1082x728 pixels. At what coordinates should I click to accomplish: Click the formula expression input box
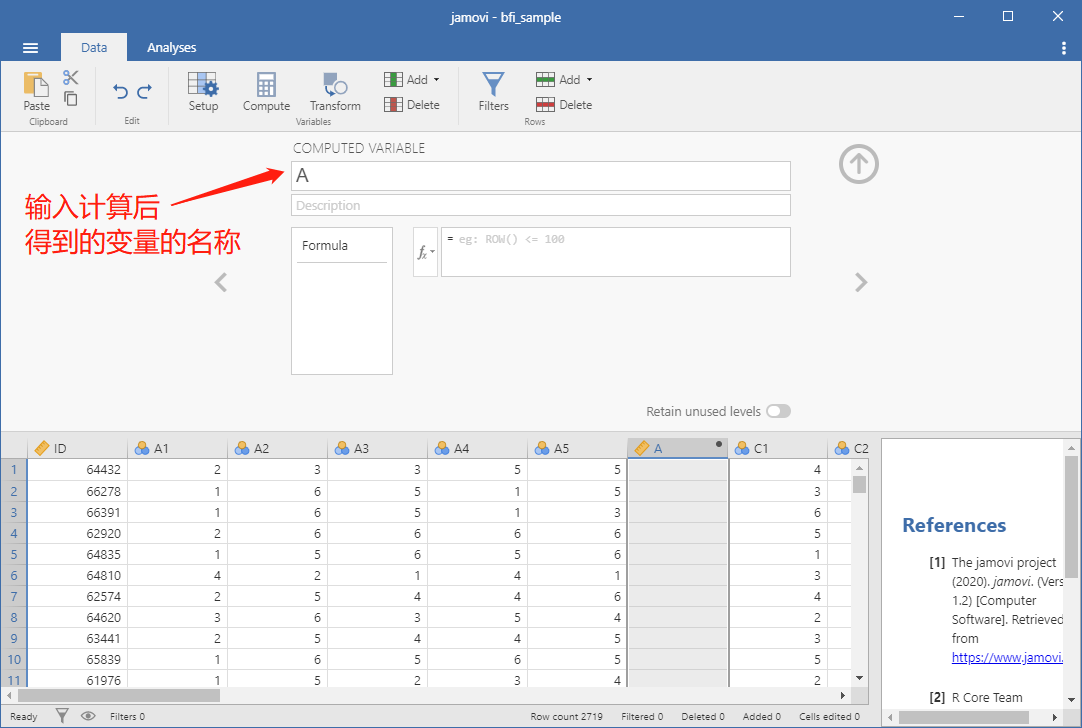[616, 252]
